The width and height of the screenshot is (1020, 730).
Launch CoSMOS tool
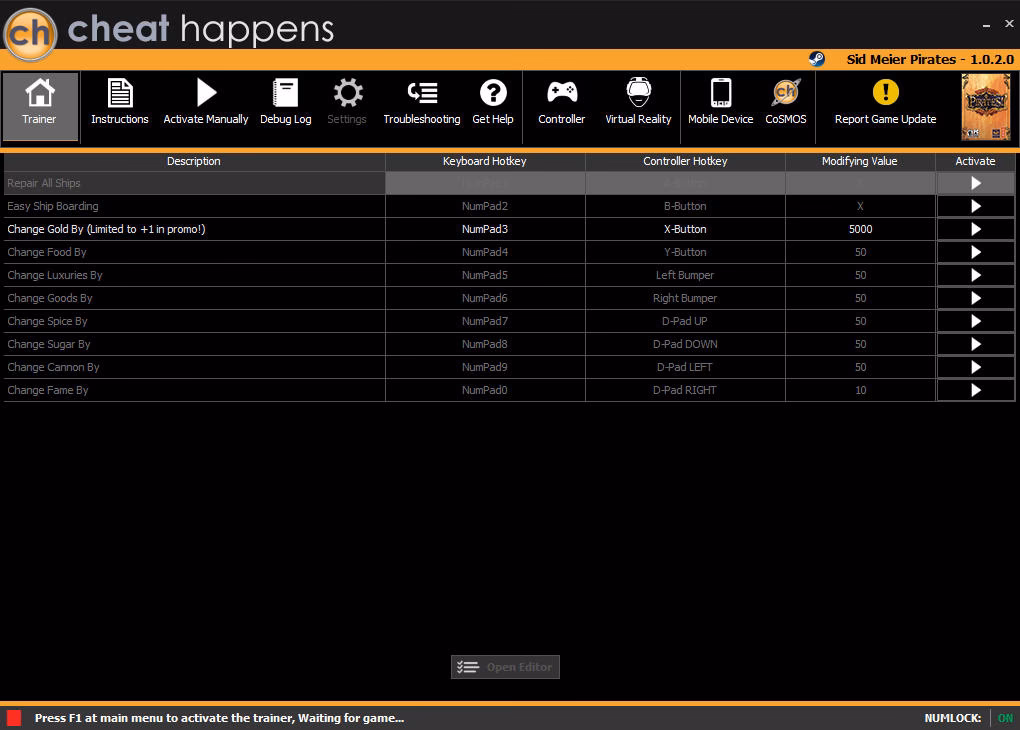click(x=786, y=102)
